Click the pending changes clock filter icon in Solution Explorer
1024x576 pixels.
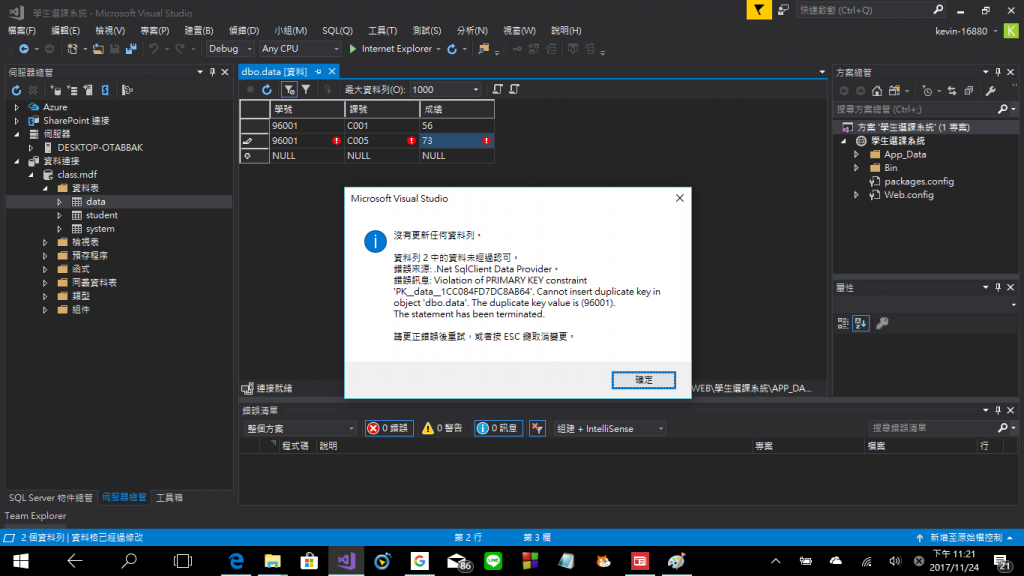pyautogui.click(x=927, y=91)
